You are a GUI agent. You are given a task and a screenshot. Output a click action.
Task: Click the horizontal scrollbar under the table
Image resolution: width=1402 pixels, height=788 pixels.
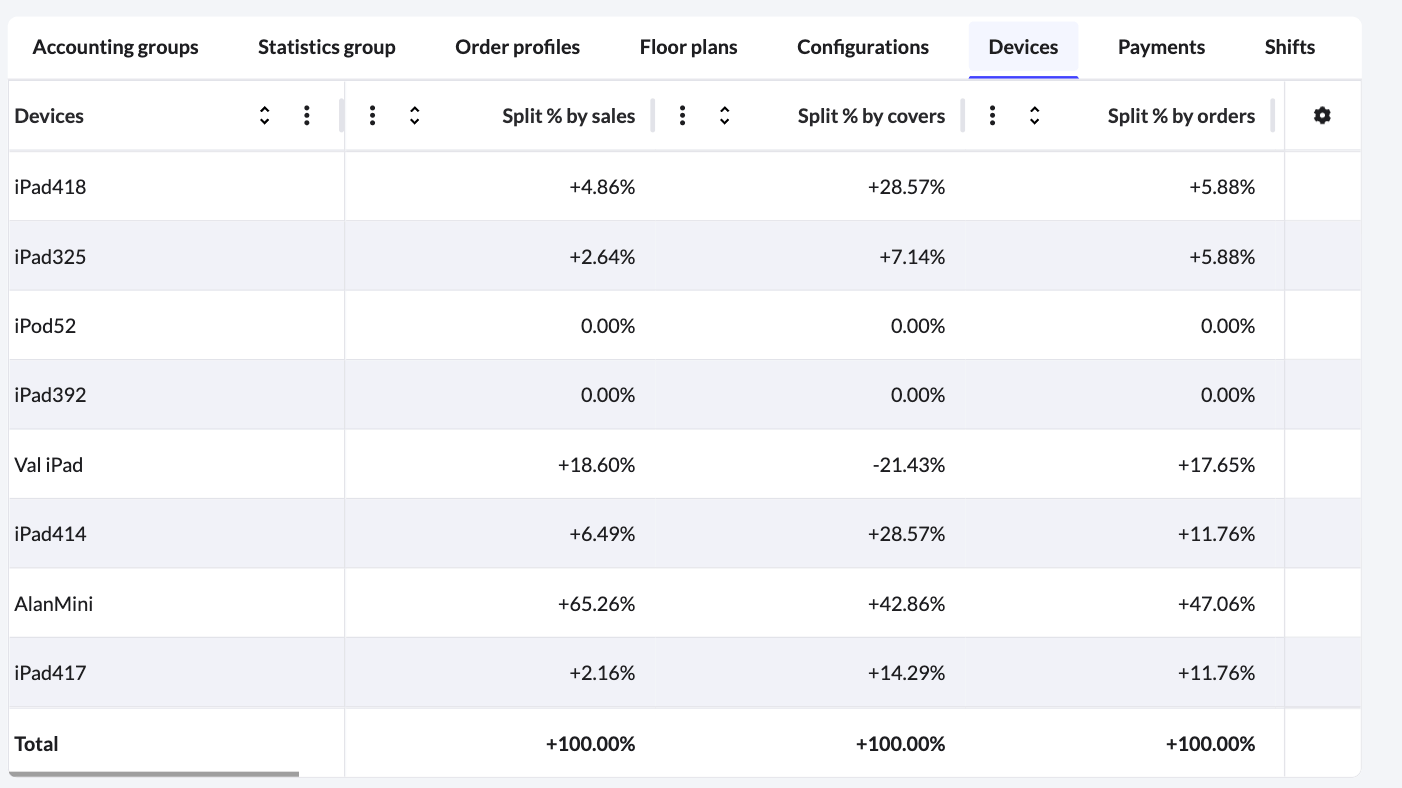(x=155, y=774)
